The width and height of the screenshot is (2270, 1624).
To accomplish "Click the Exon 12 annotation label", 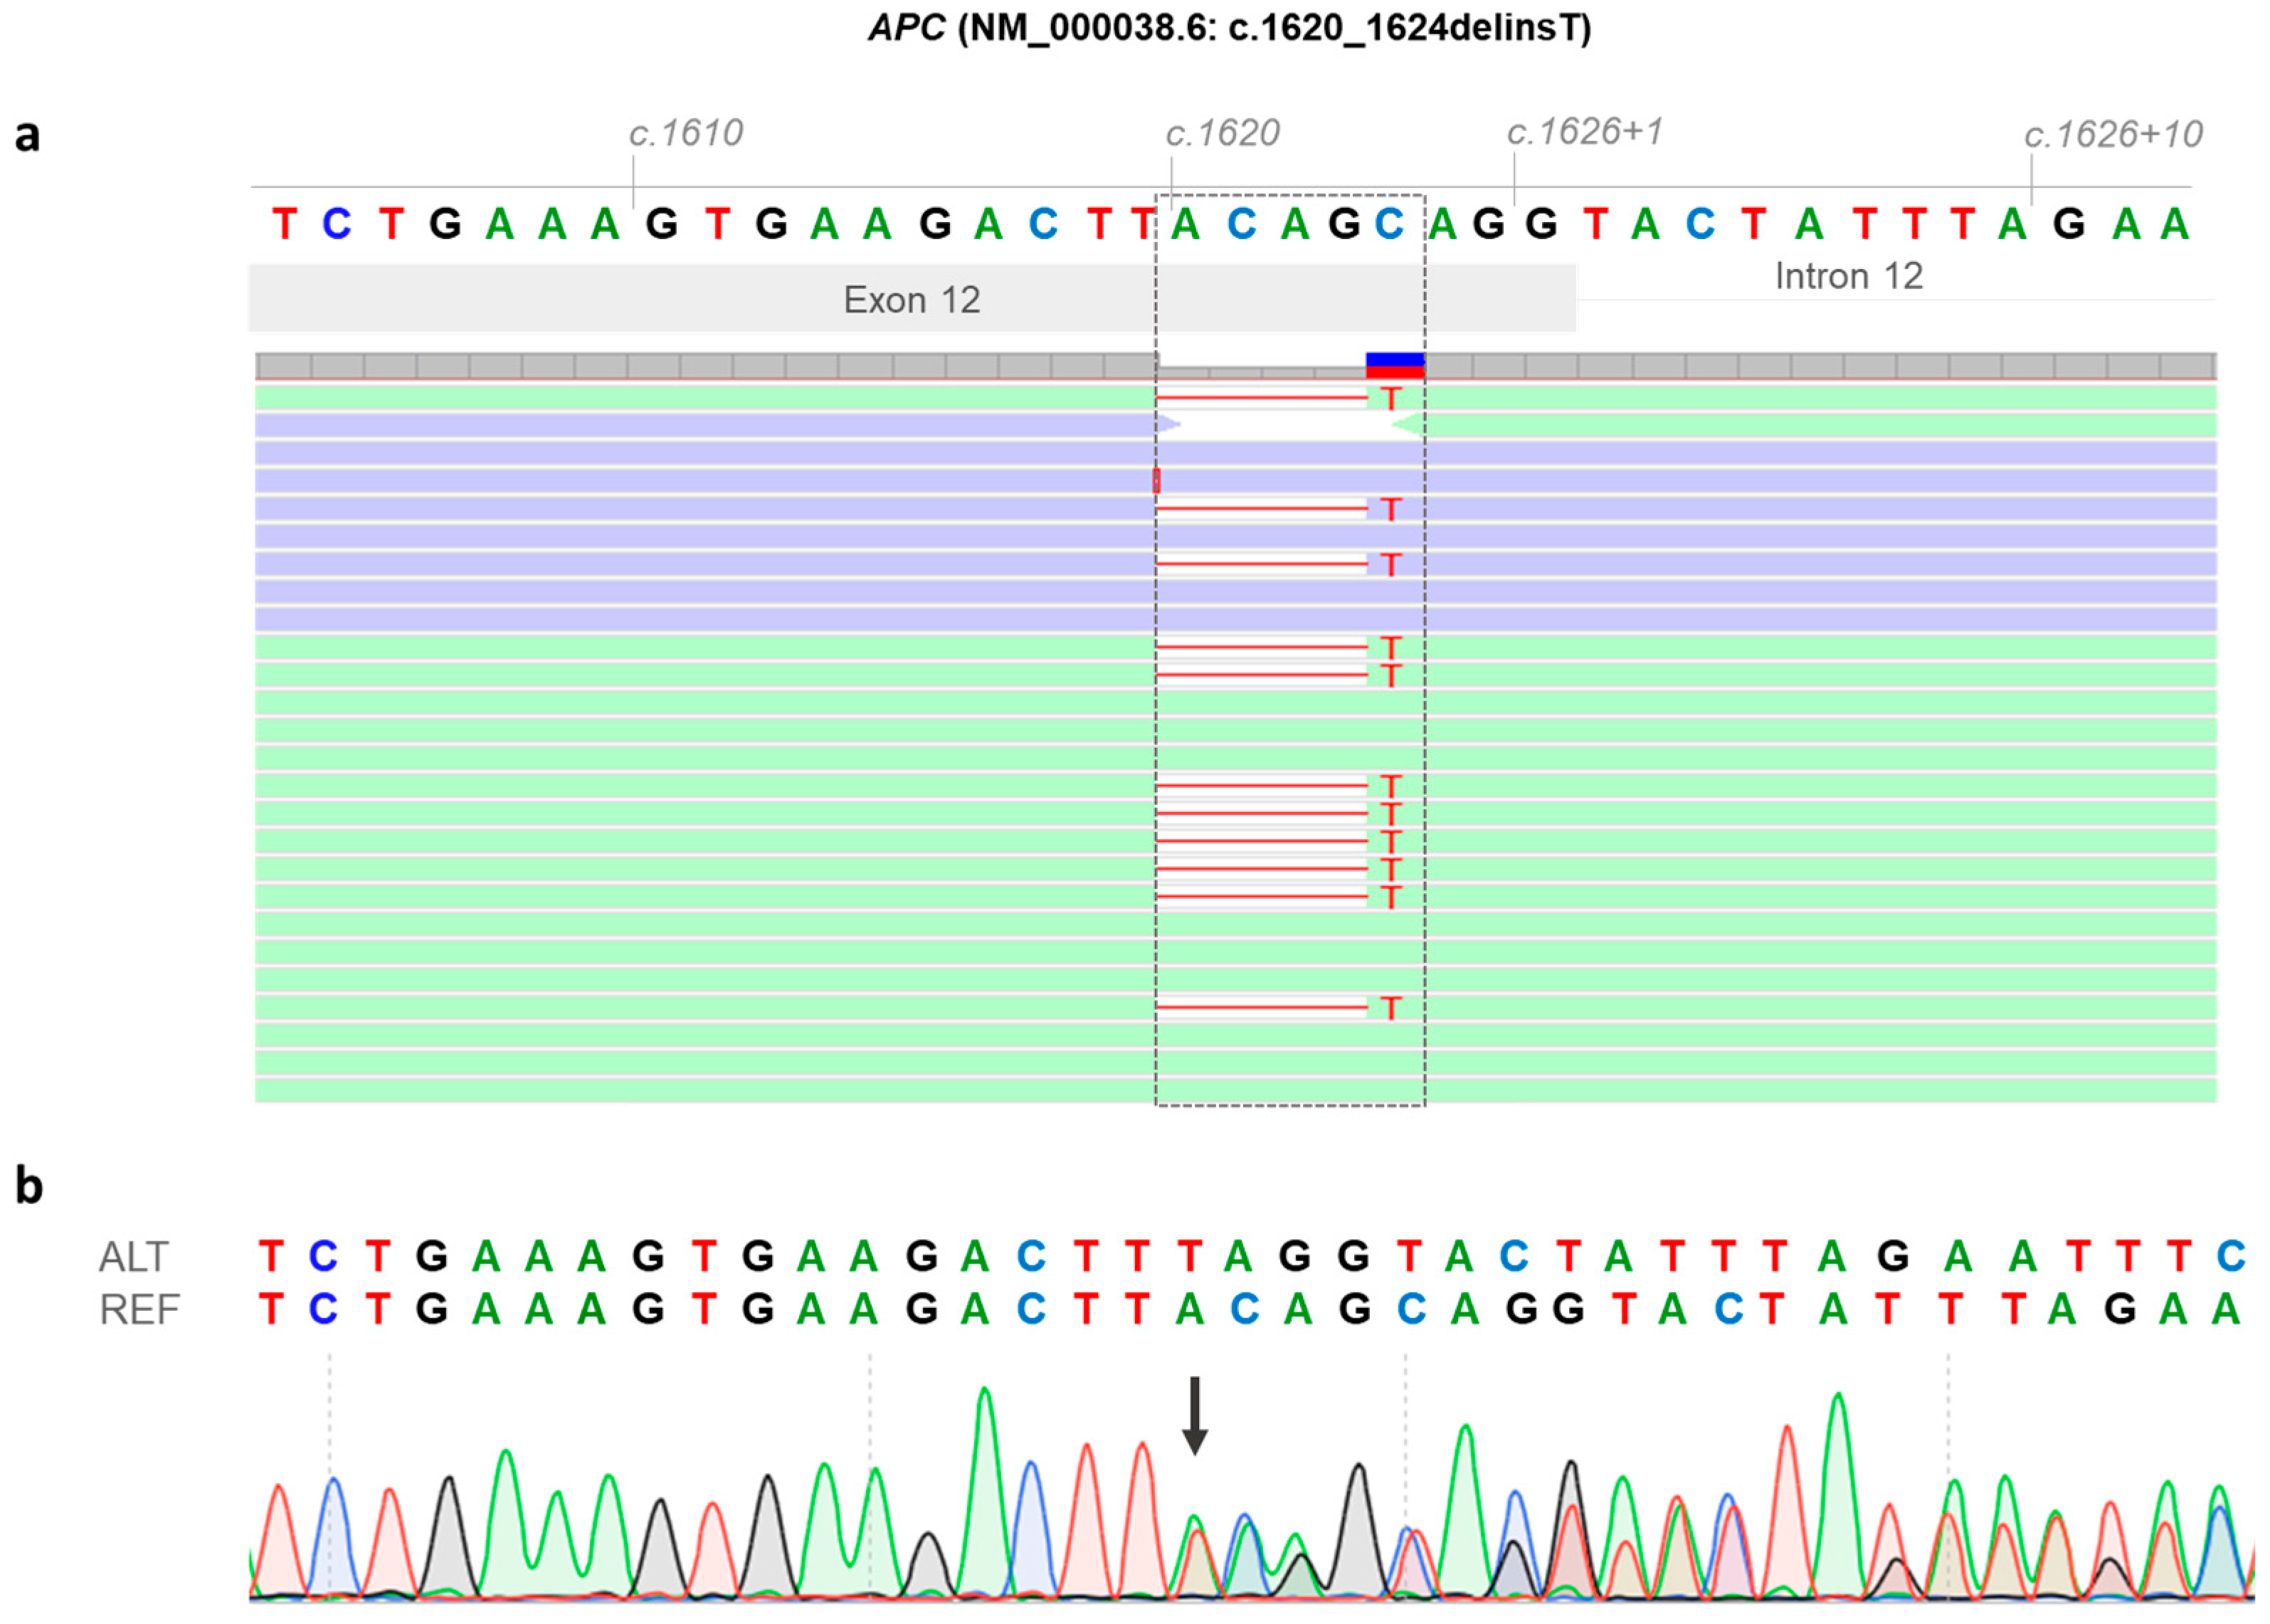I will point(911,300).
